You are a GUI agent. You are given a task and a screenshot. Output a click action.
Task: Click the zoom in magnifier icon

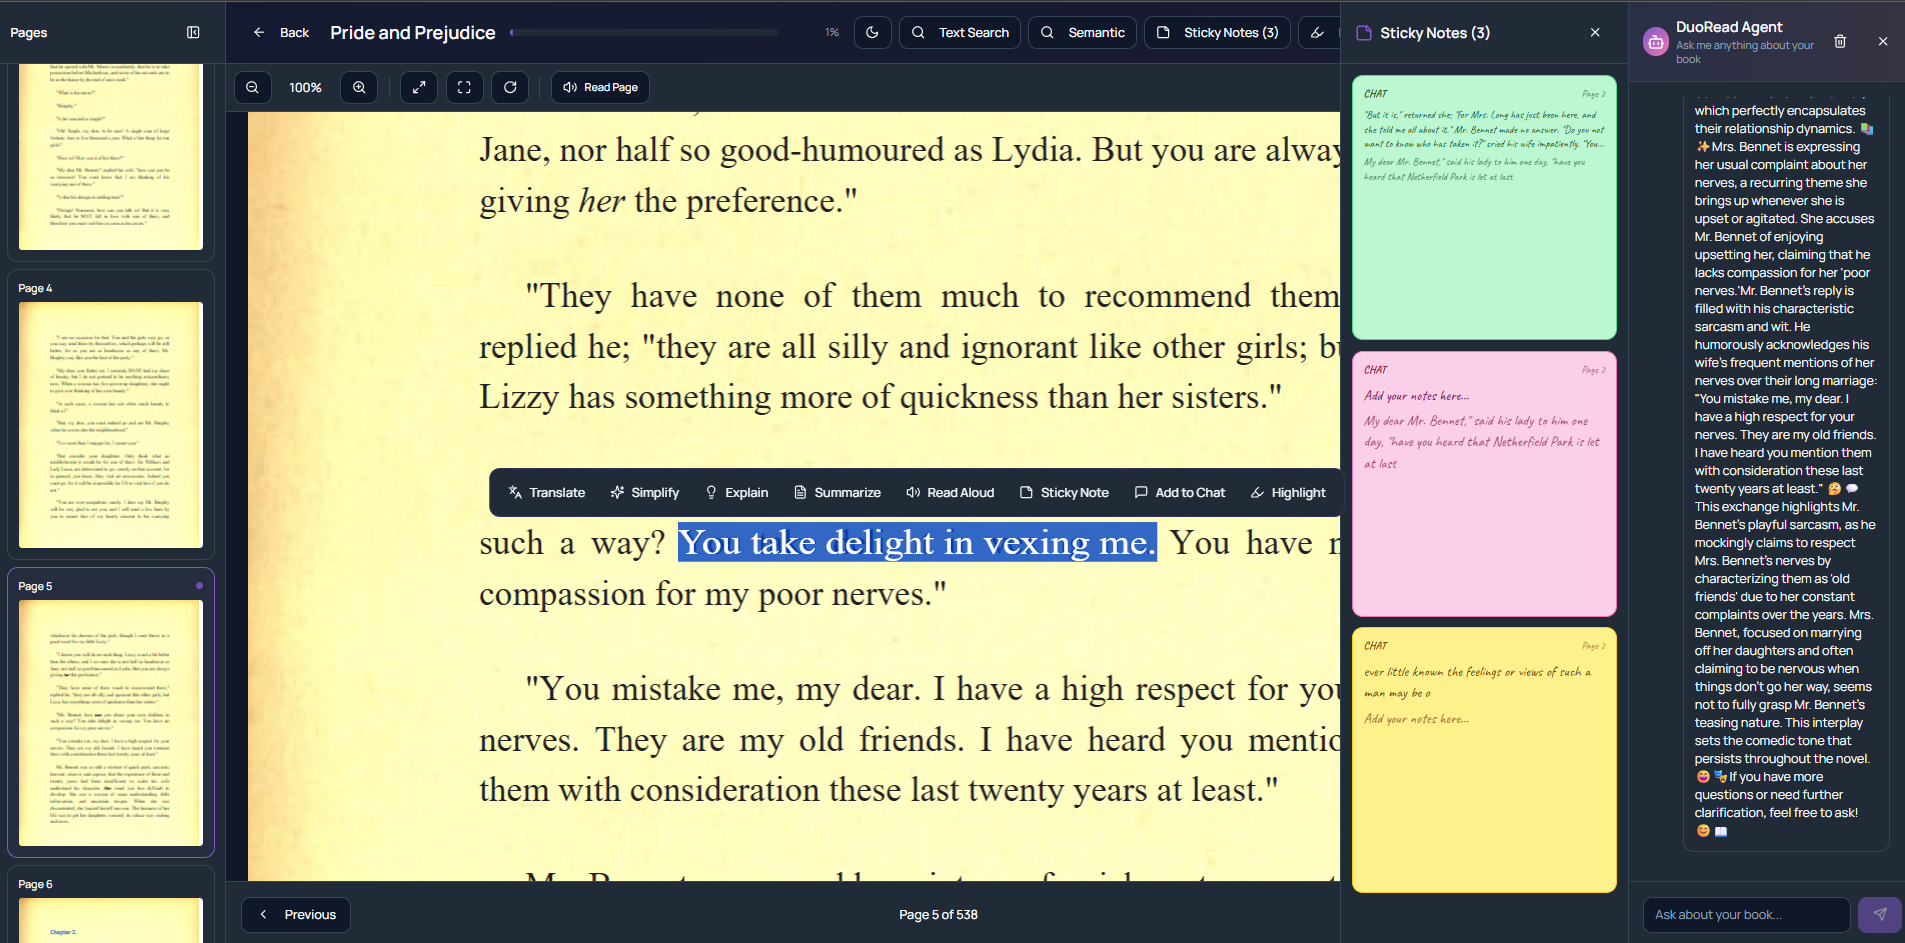click(x=359, y=88)
